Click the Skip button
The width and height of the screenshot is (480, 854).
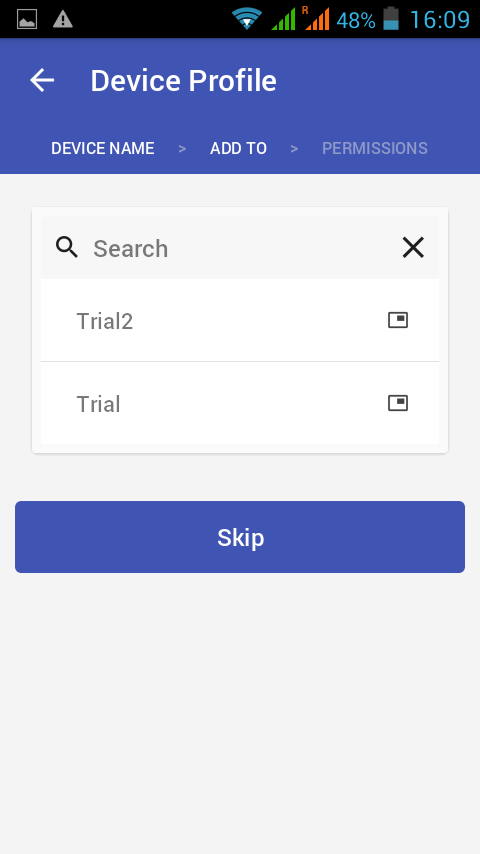pos(240,537)
